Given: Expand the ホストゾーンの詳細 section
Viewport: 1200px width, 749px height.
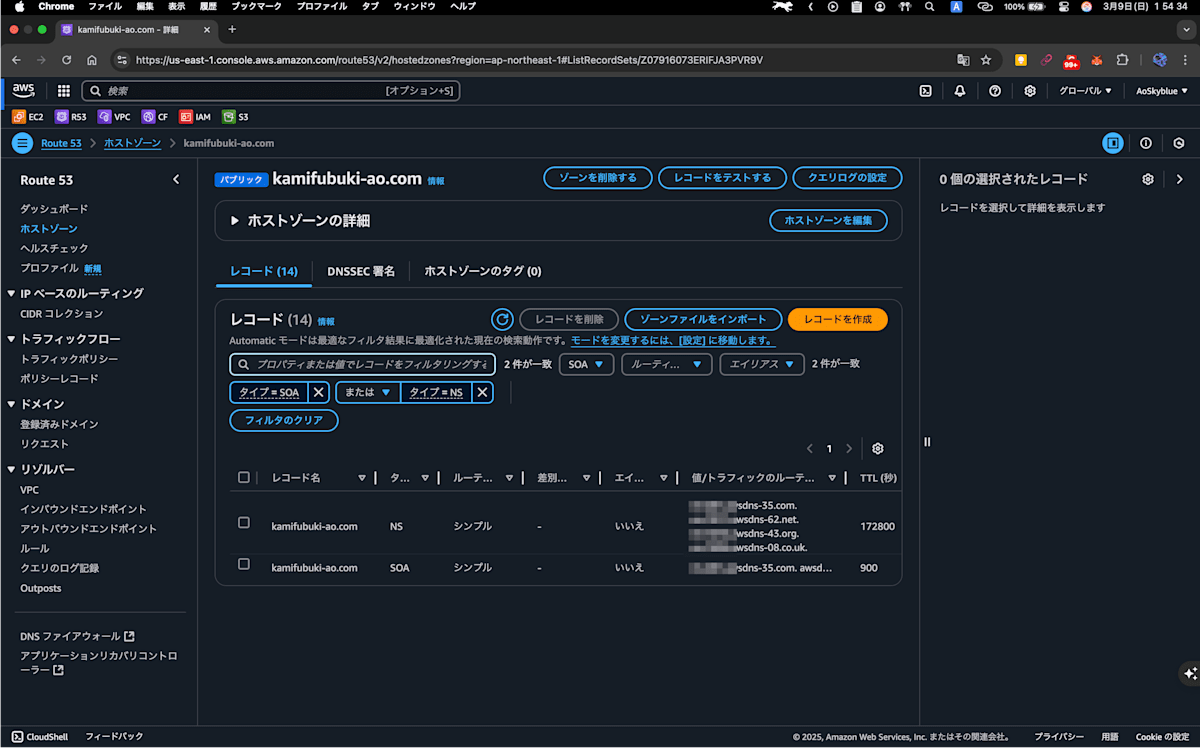Looking at the screenshot, I should point(237,220).
